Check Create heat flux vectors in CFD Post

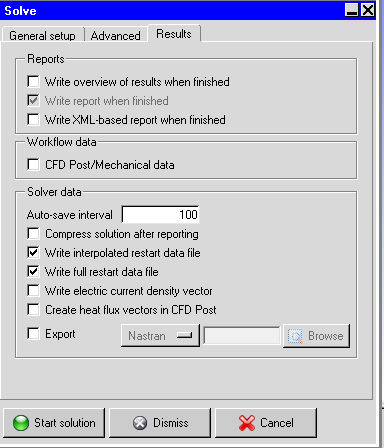point(33,310)
